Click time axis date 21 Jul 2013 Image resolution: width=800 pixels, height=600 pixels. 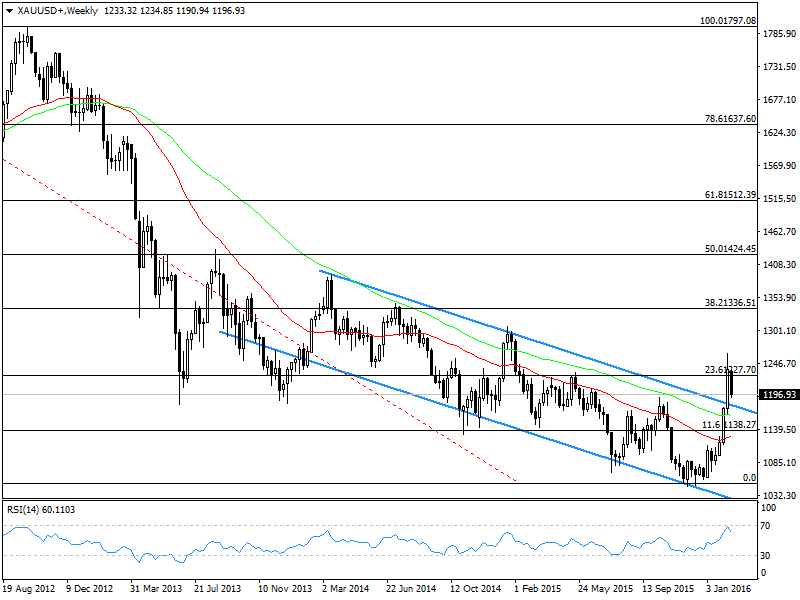point(217,589)
